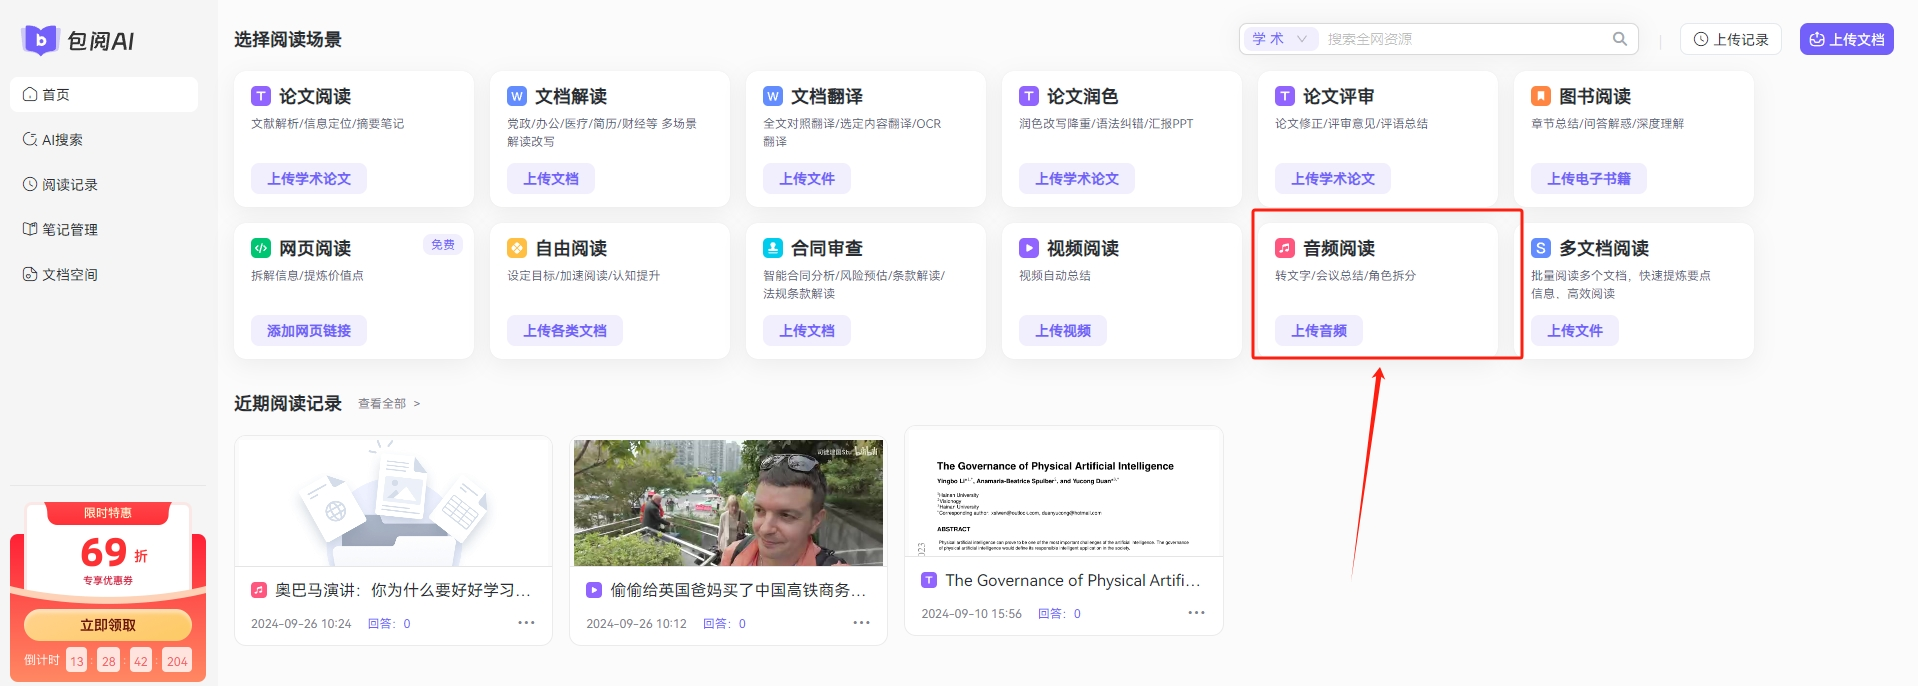The image size is (1918, 686).
Task: Open the 偷偷给英国爸妈 video thumbnail
Action: 728,503
